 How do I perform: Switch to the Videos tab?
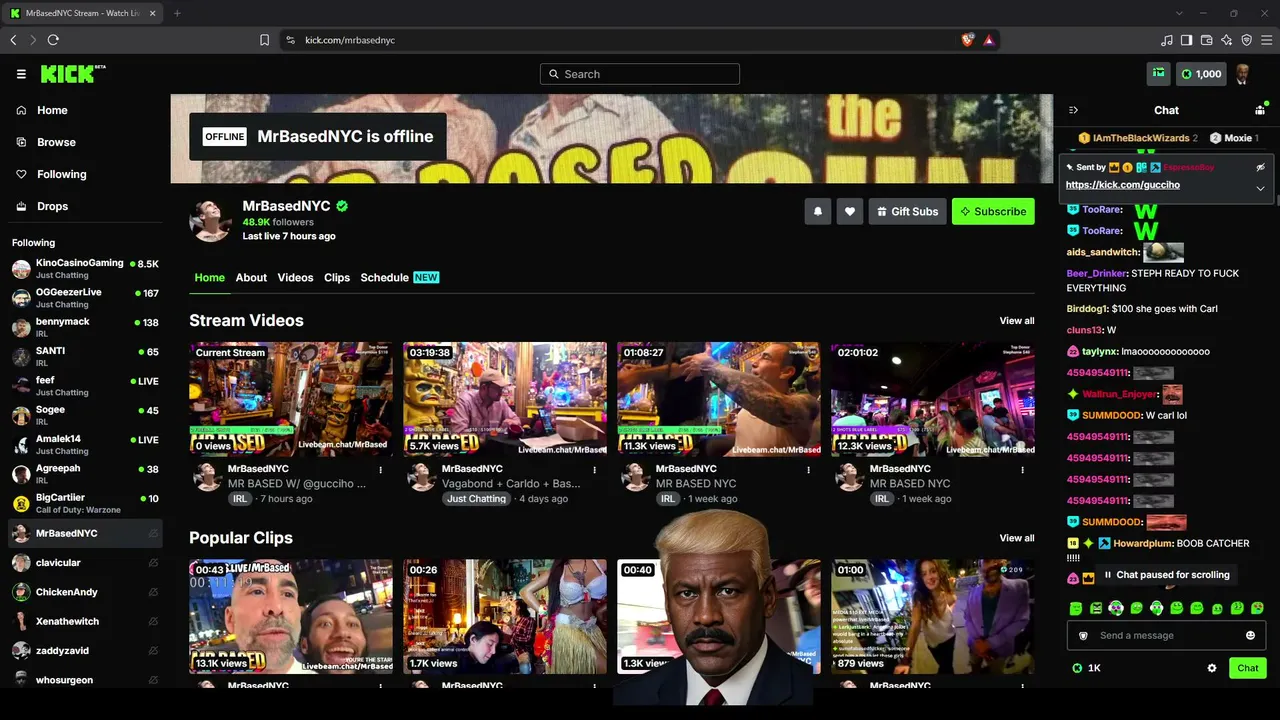(295, 277)
